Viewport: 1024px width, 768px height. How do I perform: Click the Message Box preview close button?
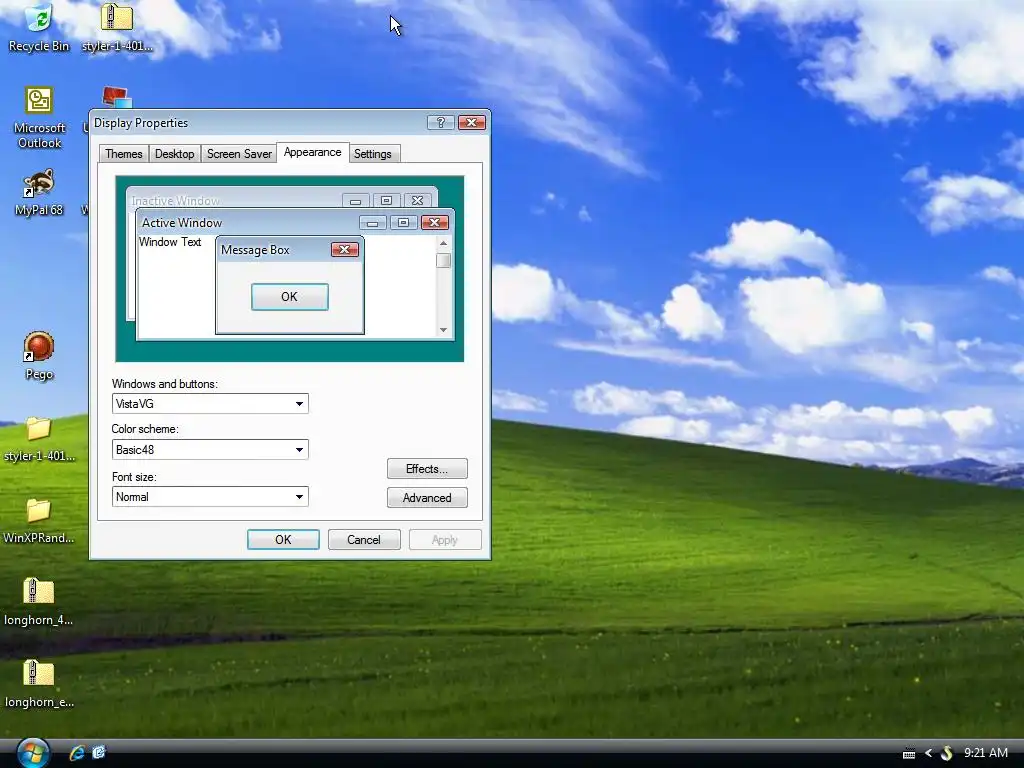pyautogui.click(x=345, y=249)
